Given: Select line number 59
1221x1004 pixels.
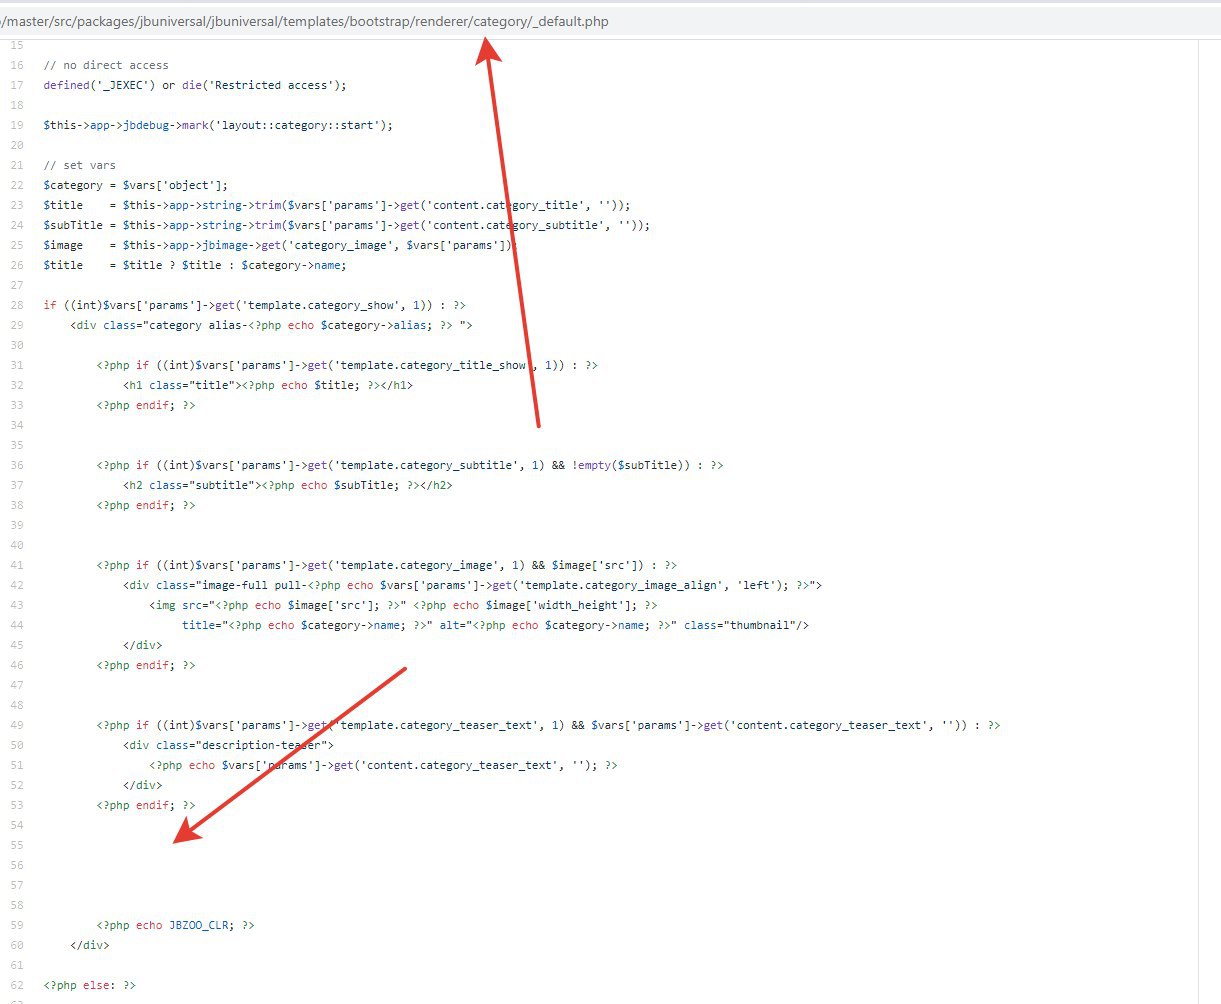Looking at the screenshot, I should point(17,925).
